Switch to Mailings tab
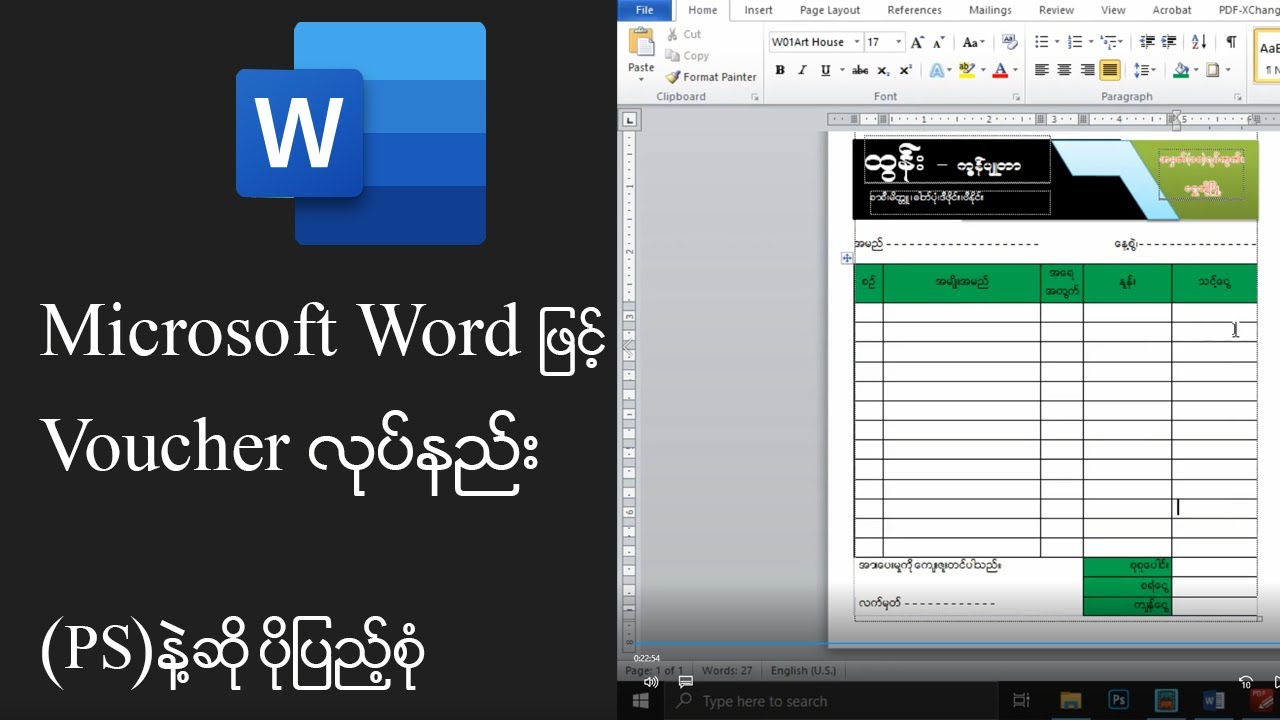 coord(990,10)
